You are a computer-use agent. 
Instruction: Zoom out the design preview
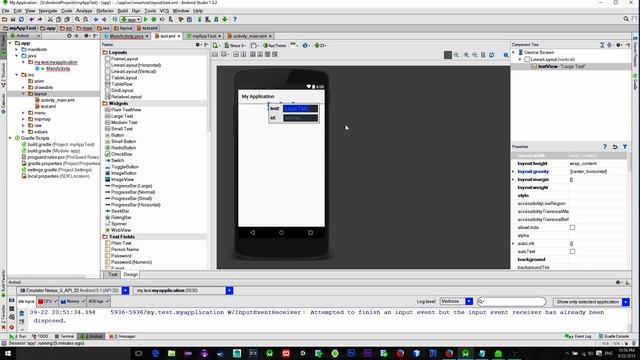pos(475,55)
